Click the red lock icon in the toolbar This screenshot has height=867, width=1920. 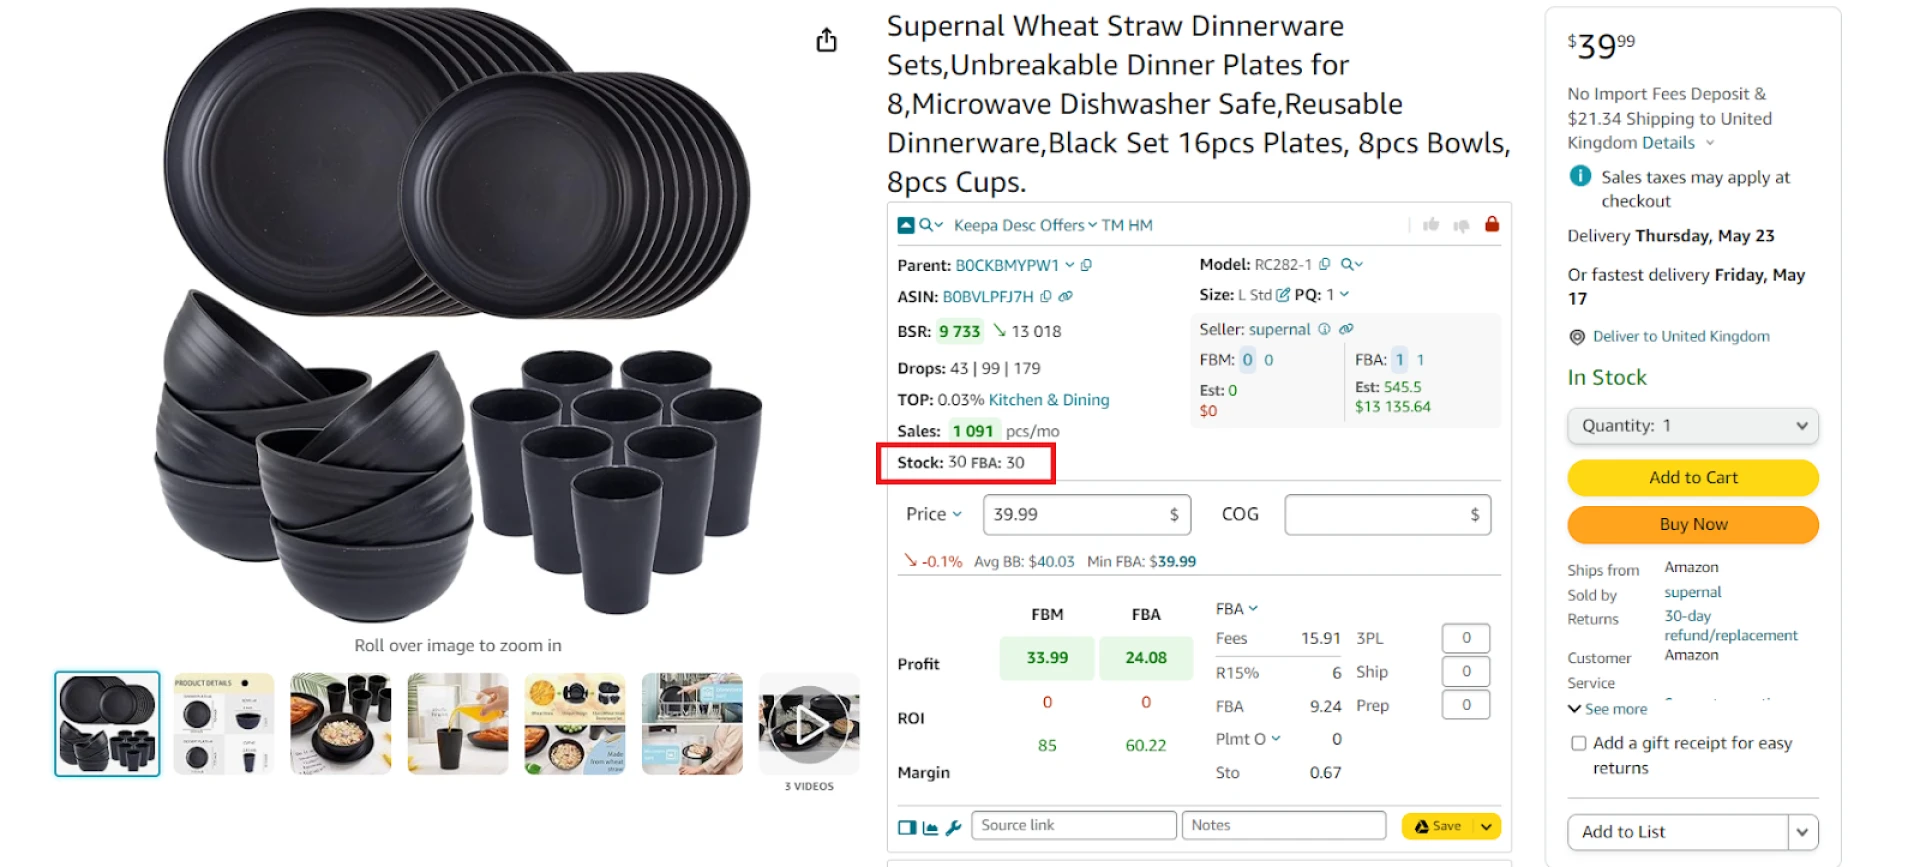1492,225
